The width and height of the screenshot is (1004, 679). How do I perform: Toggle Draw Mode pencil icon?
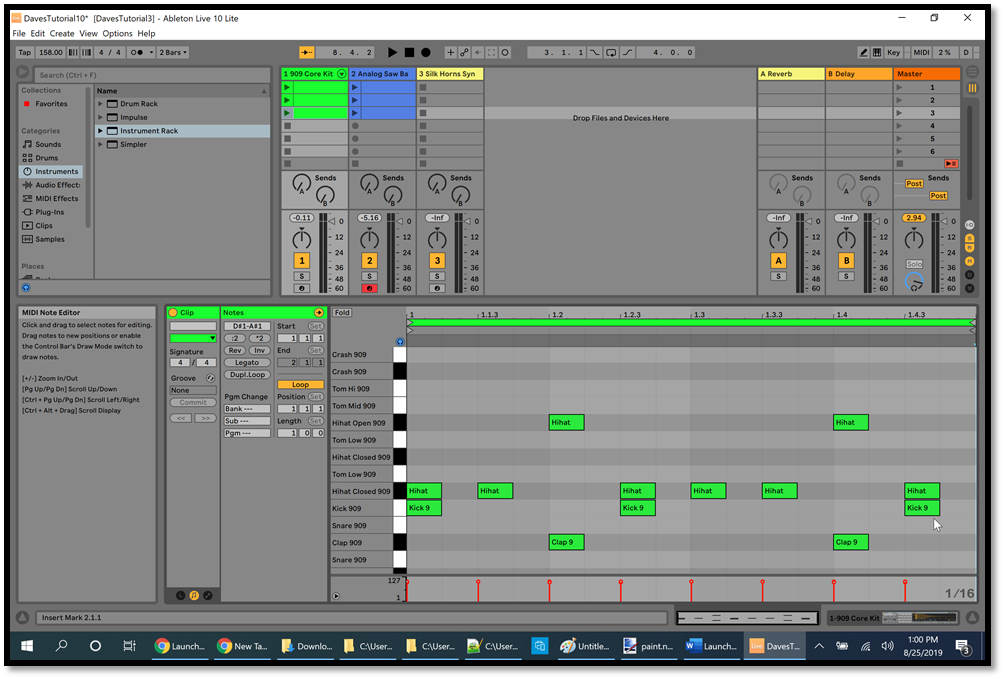tap(863, 53)
